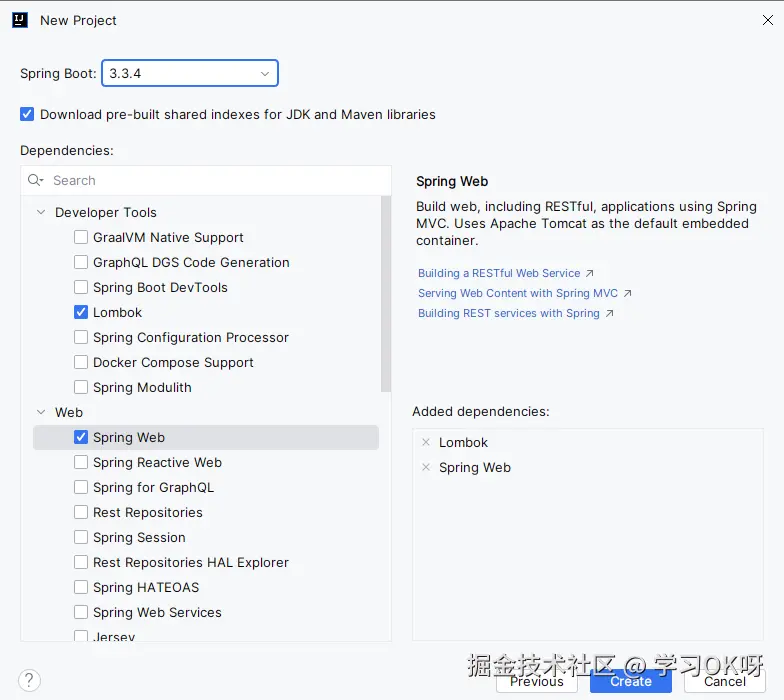Click the Developer Tools group label
The width and height of the screenshot is (784, 700).
(x=106, y=212)
